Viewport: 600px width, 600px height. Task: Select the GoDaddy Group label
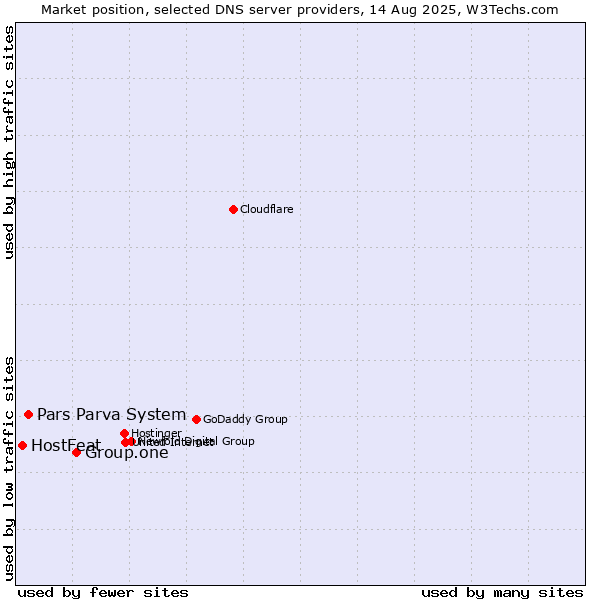(245, 419)
